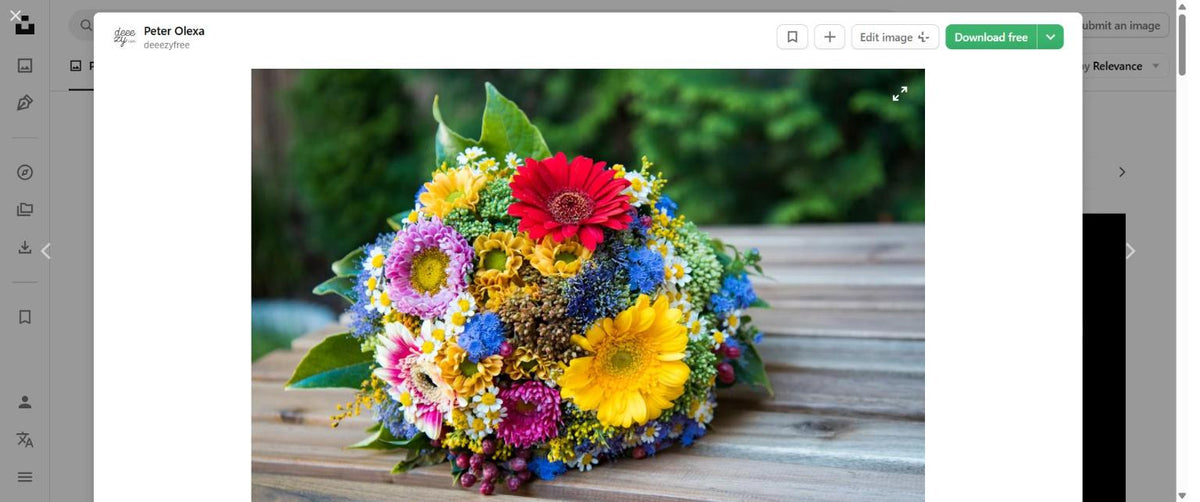Open the Relevance sort dropdown
This screenshot has height=502, width=1200.
pos(1126,66)
